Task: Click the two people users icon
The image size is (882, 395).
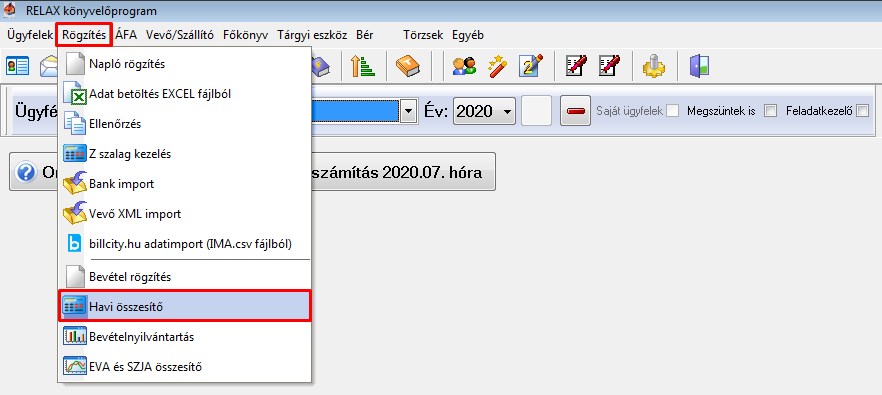Action: point(464,66)
